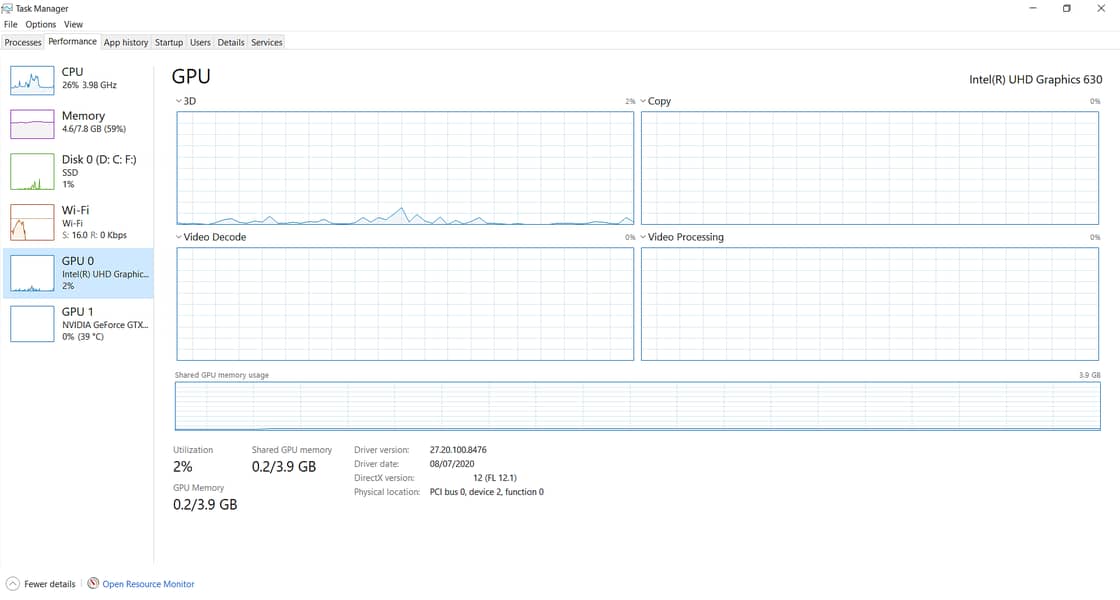Click the Shared GPU memory usage graph

tap(637, 406)
